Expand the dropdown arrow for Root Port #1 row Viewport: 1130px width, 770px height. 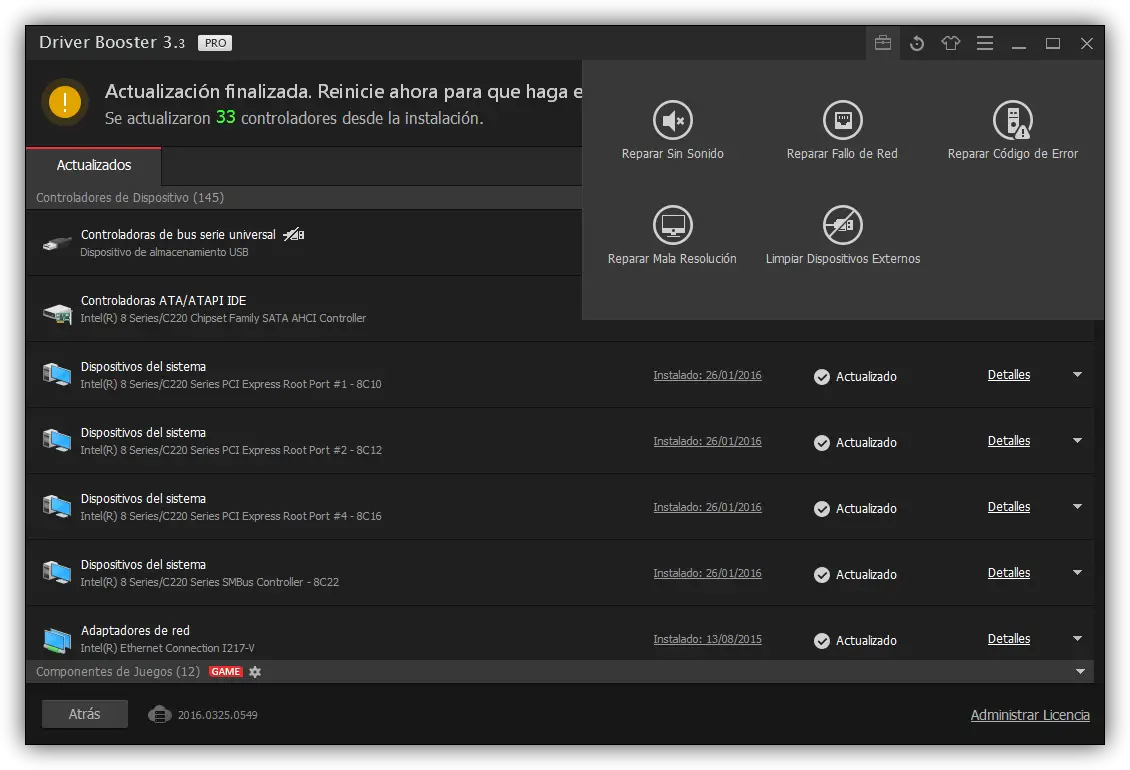pos(1077,375)
